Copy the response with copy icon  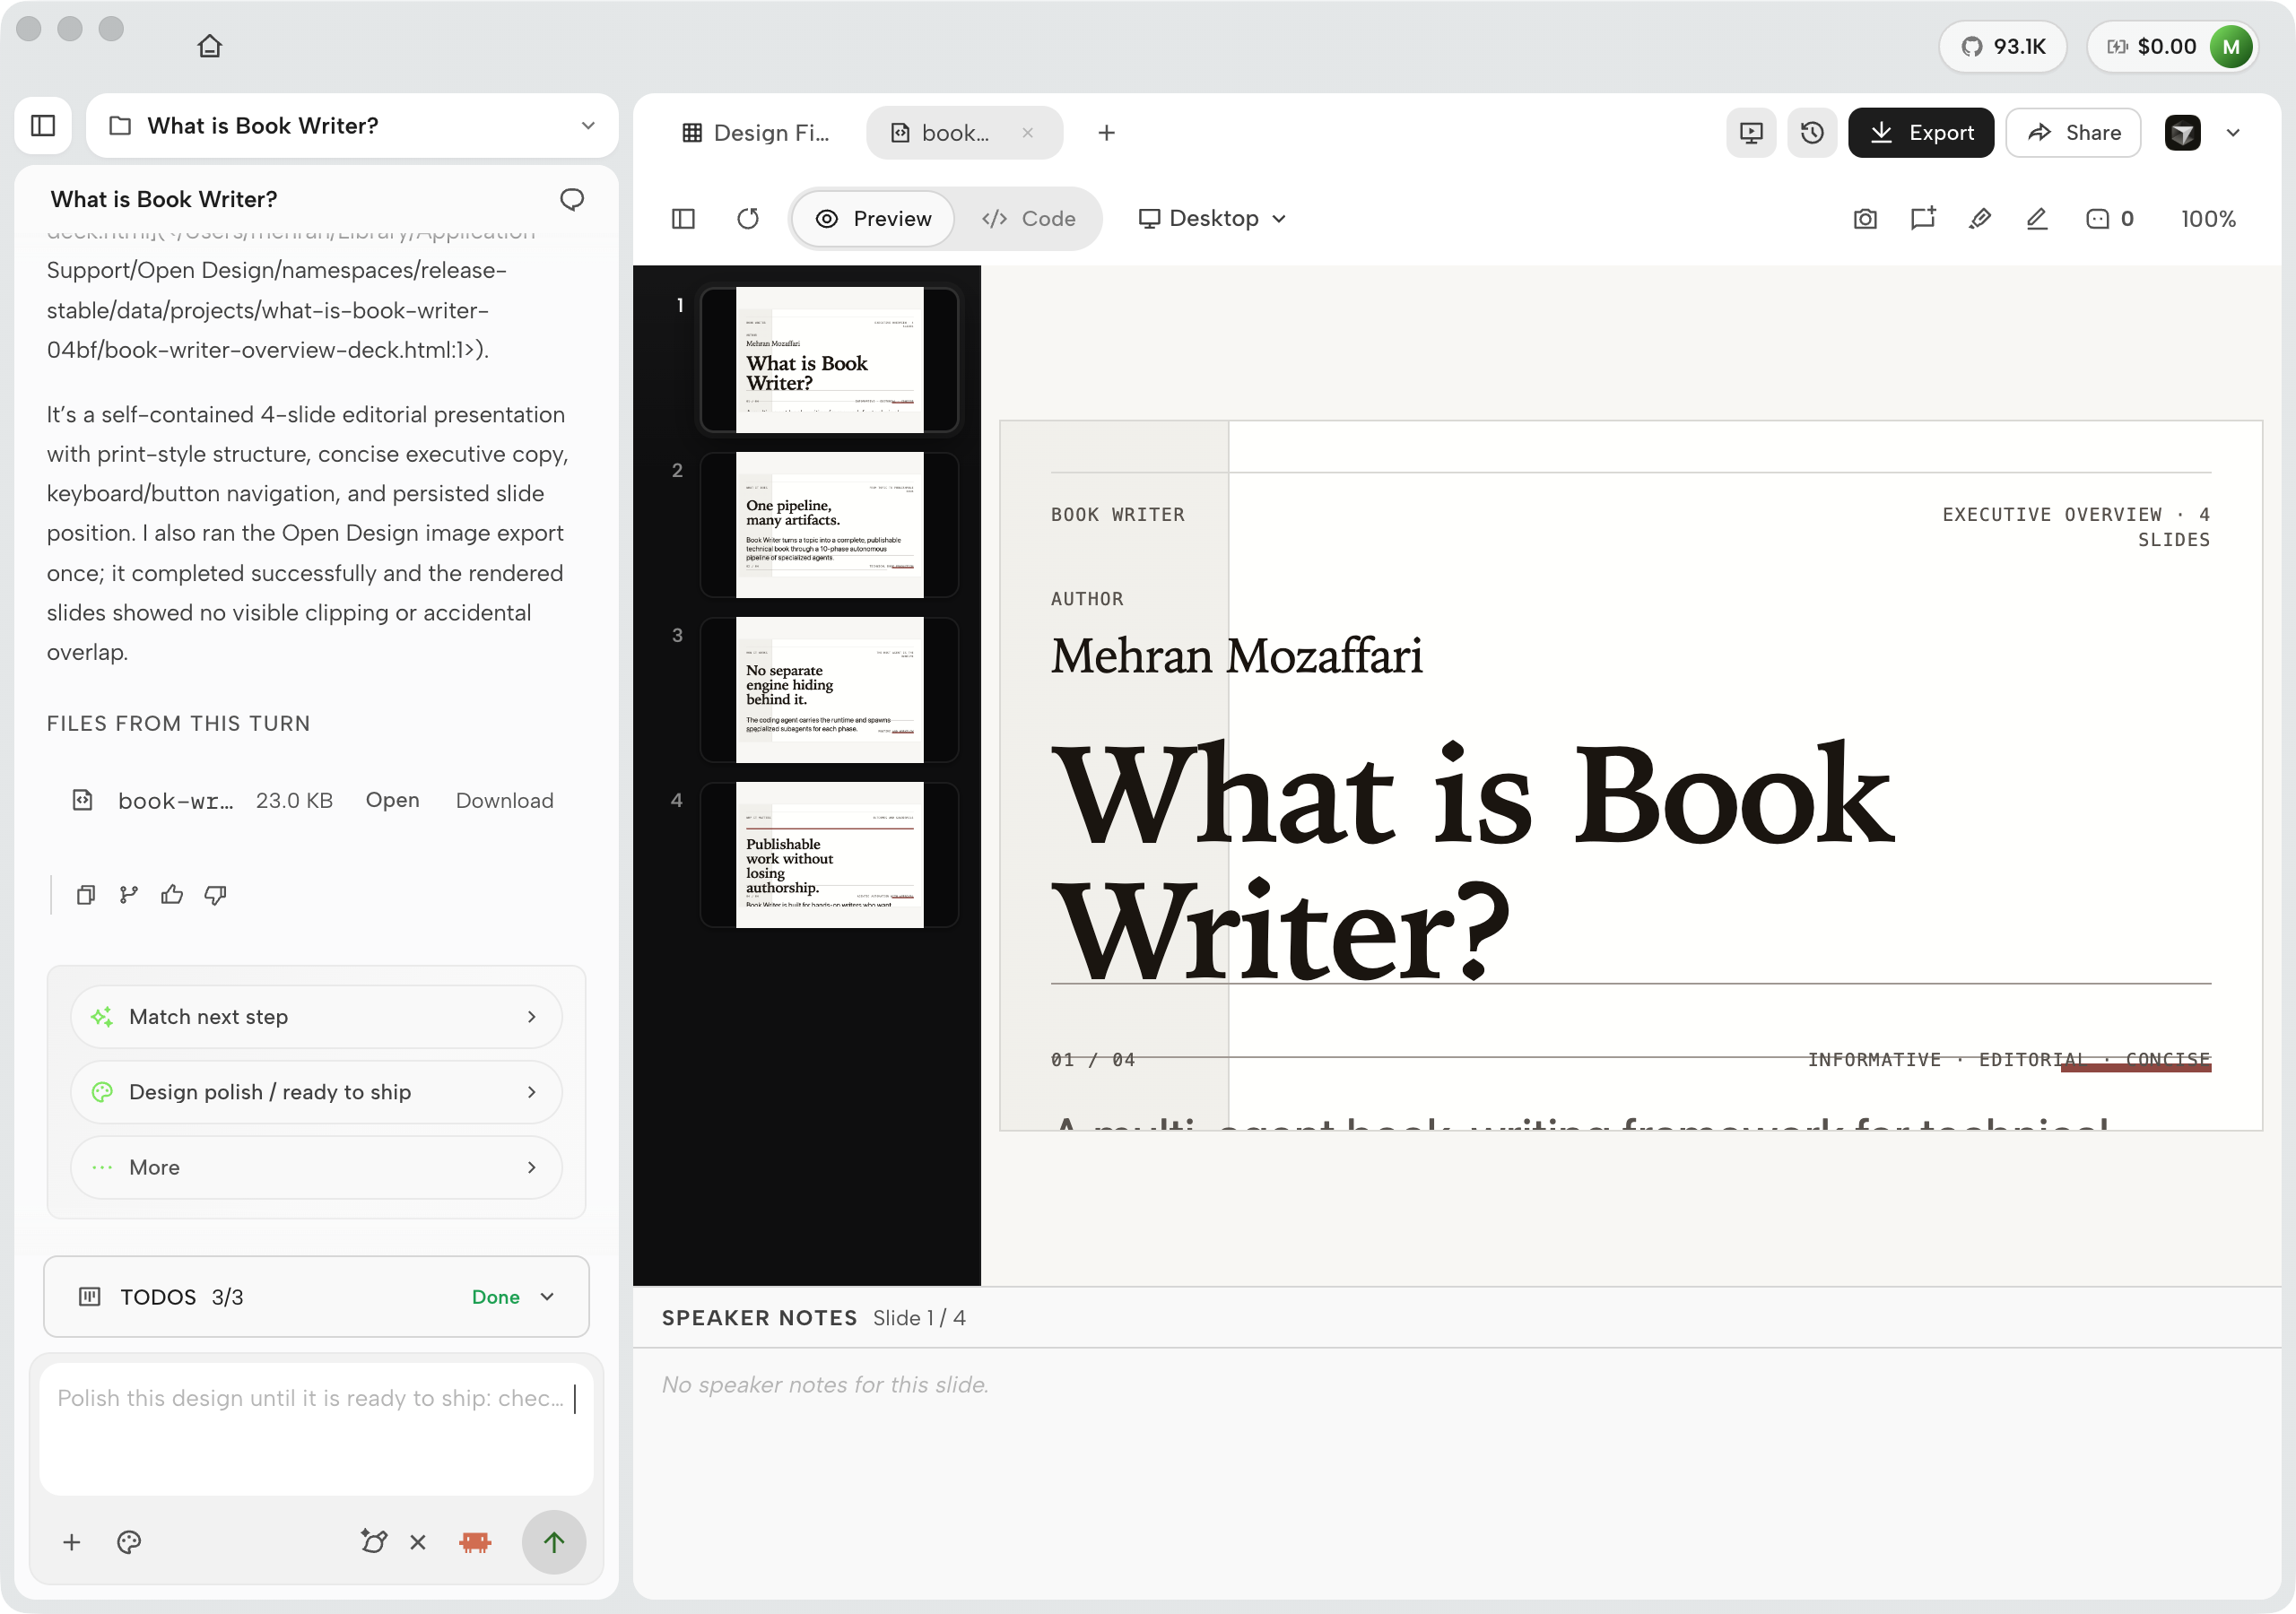point(86,895)
